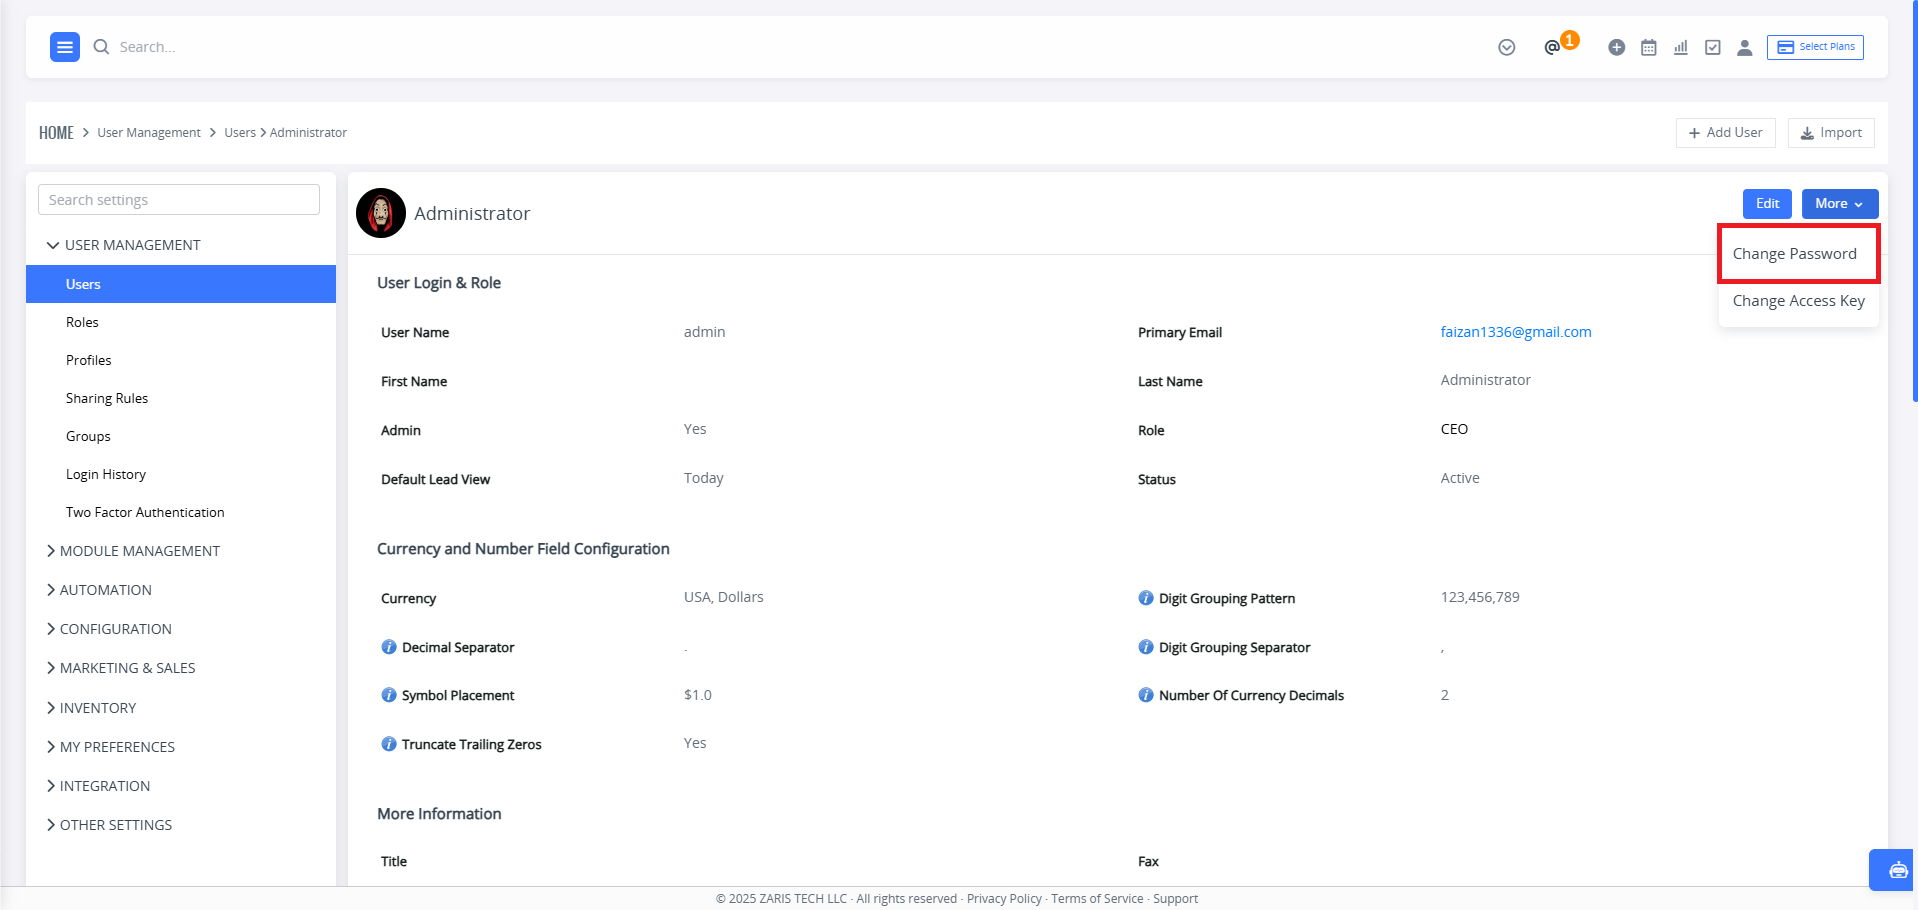
Task: Click the Edit button
Action: [1767, 203]
